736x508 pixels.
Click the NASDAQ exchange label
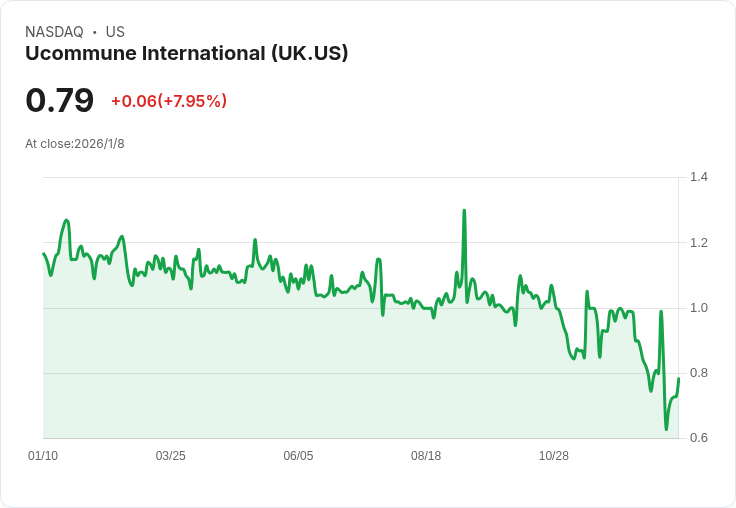[53, 32]
